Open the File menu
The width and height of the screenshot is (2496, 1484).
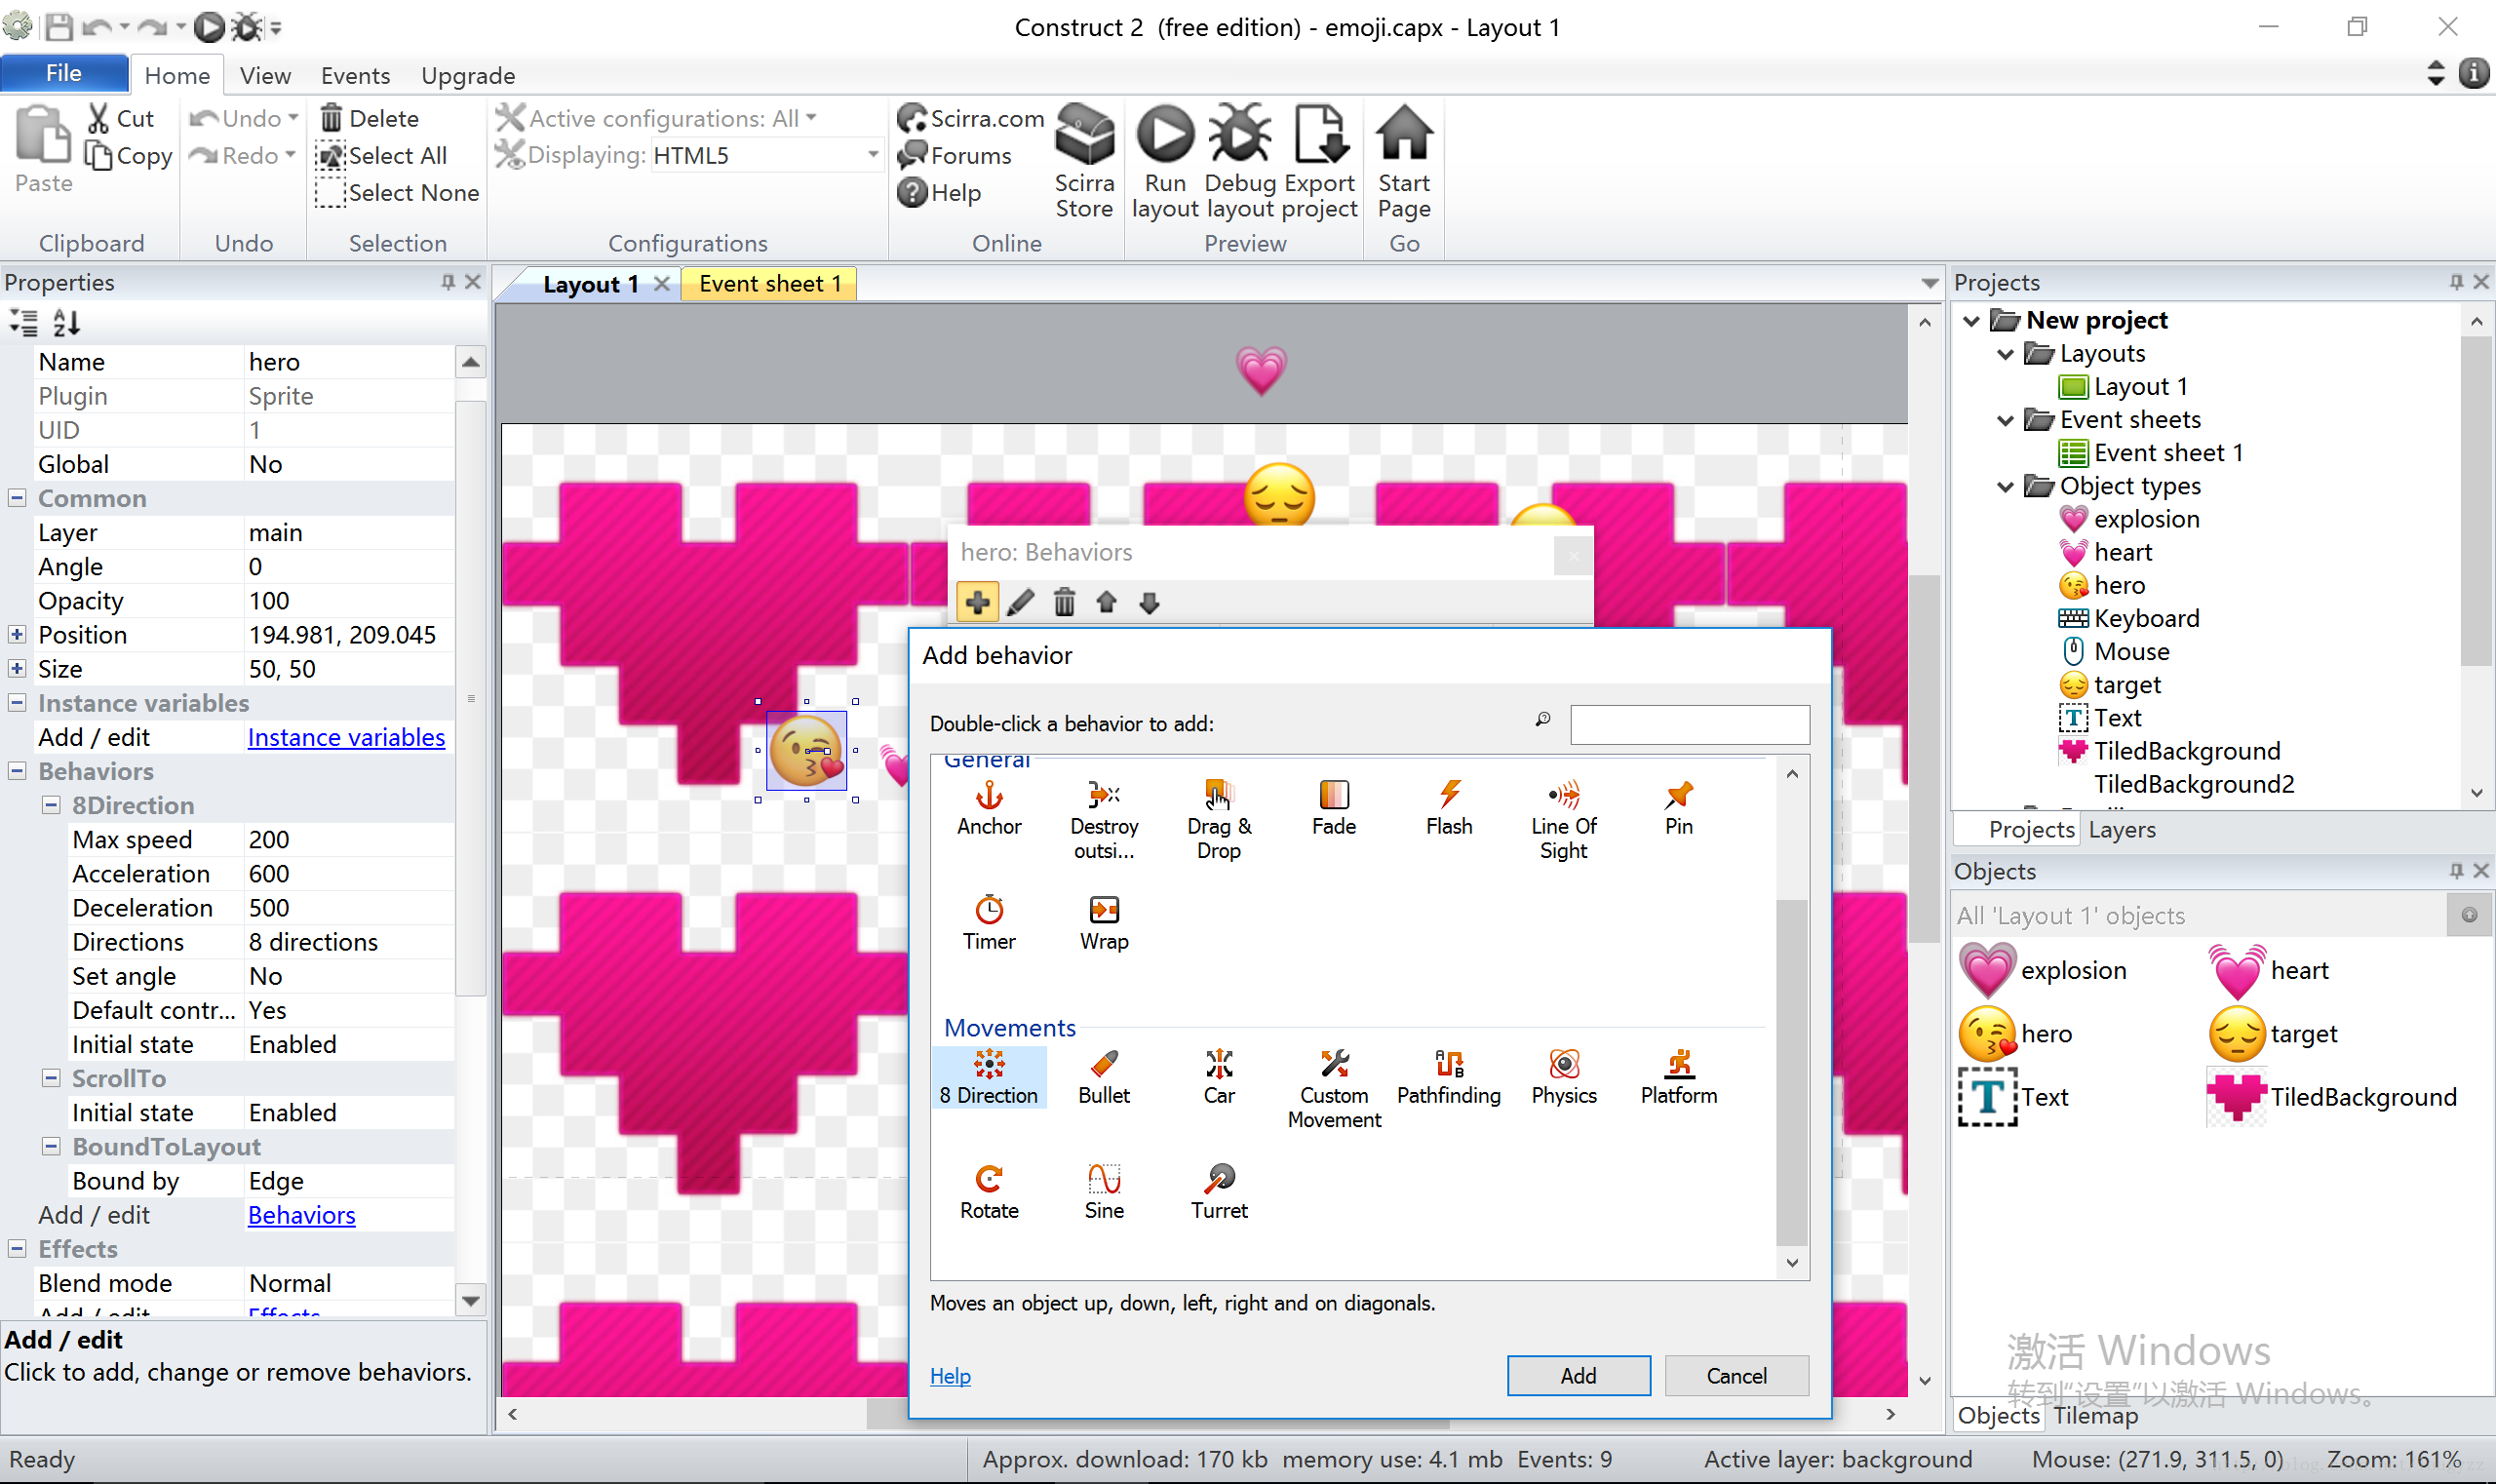[x=63, y=73]
